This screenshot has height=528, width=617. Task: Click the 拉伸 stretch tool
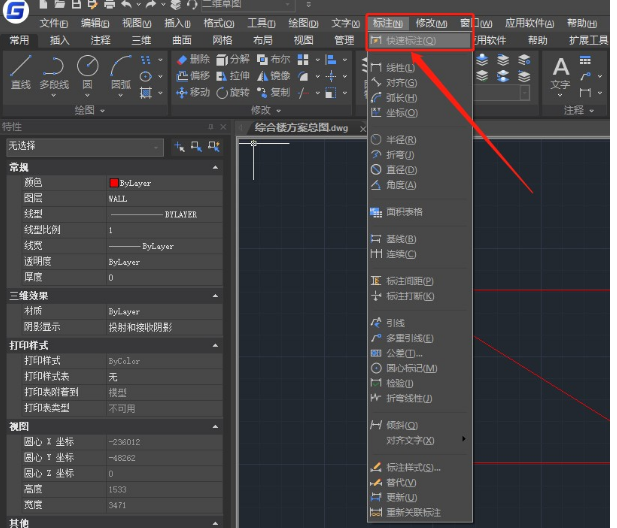(x=233, y=76)
